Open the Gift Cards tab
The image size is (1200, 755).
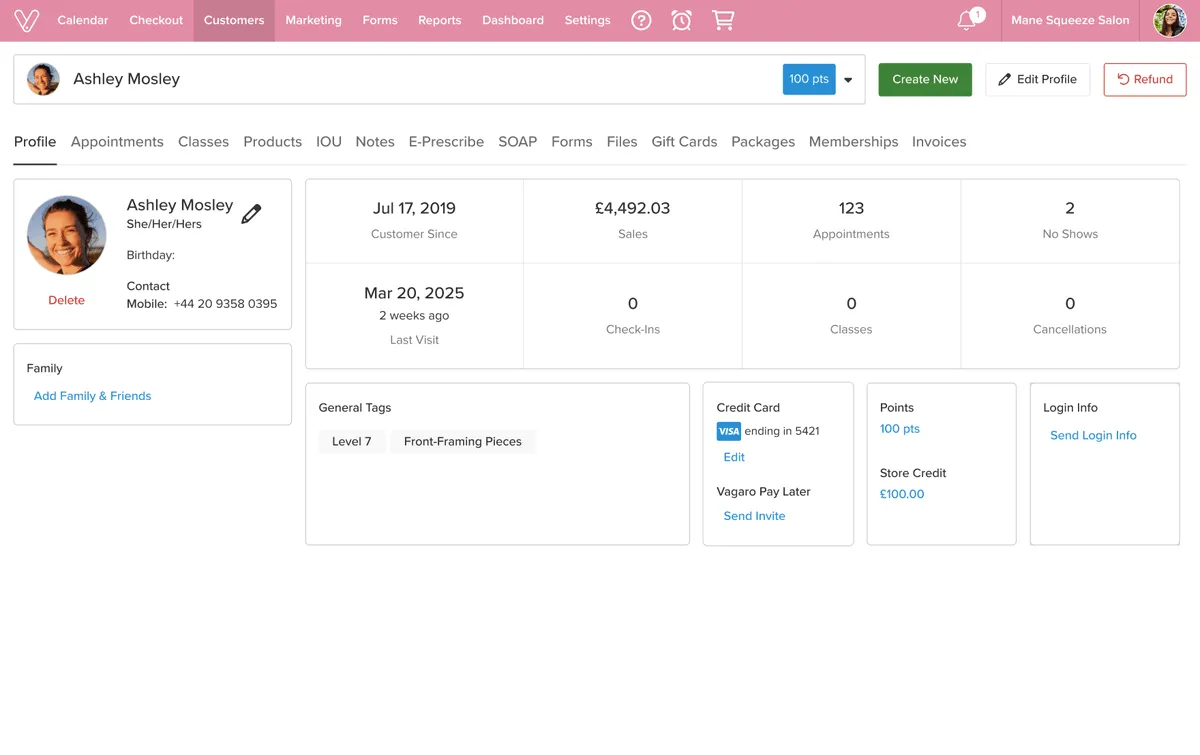click(684, 142)
